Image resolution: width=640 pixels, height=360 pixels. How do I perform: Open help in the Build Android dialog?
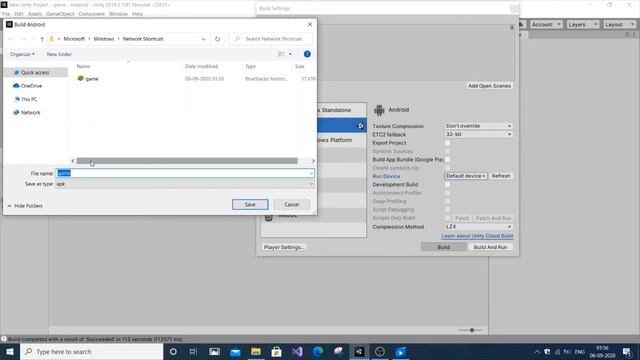(307, 54)
